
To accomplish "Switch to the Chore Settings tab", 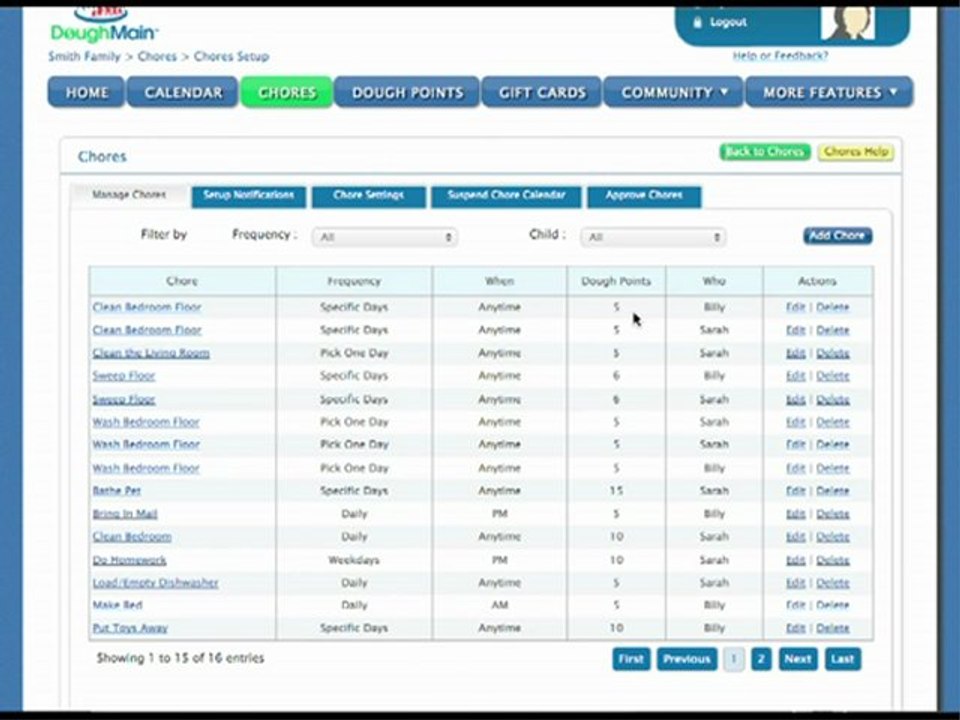I will point(369,196).
